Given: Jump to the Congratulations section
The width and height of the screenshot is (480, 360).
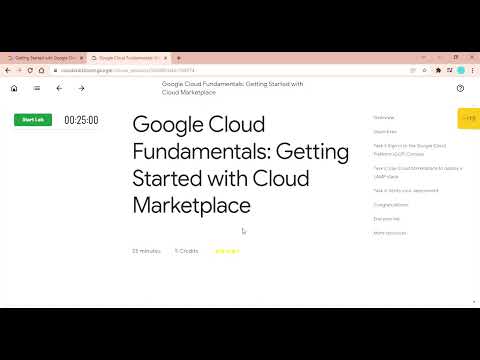Looking at the screenshot, I should coord(391,205).
